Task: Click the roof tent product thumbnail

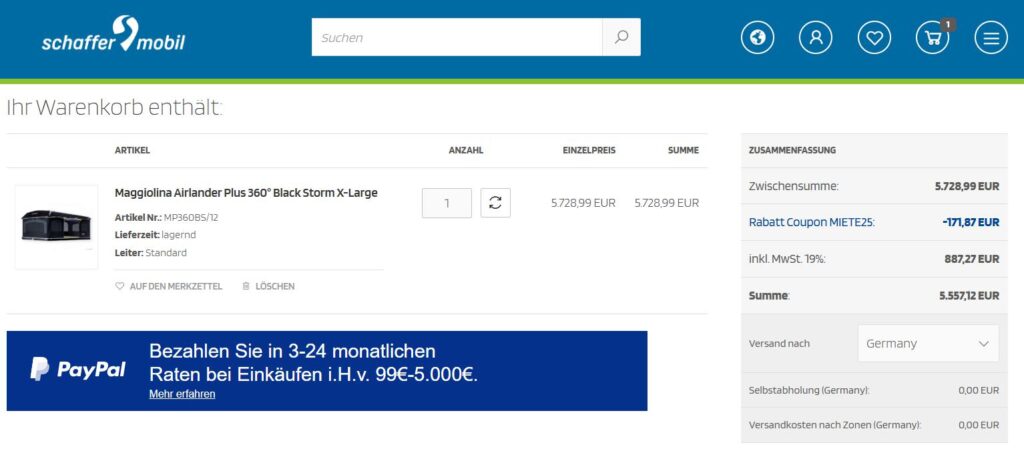Action: [x=56, y=227]
